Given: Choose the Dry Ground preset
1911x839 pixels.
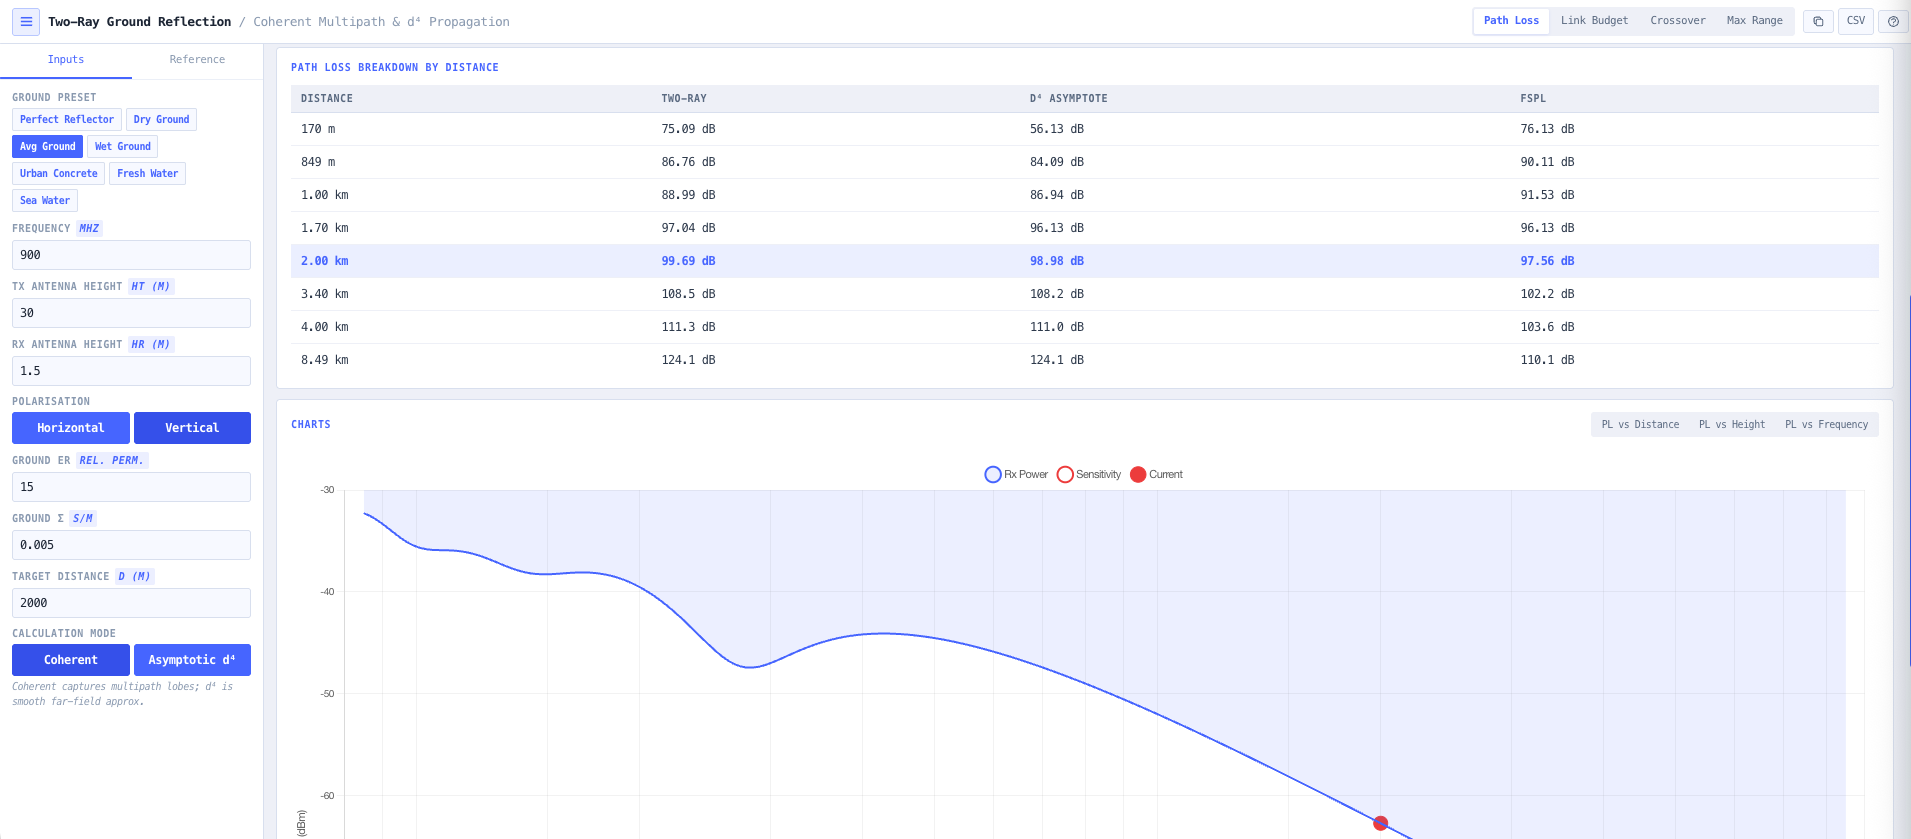Looking at the screenshot, I should tap(161, 119).
